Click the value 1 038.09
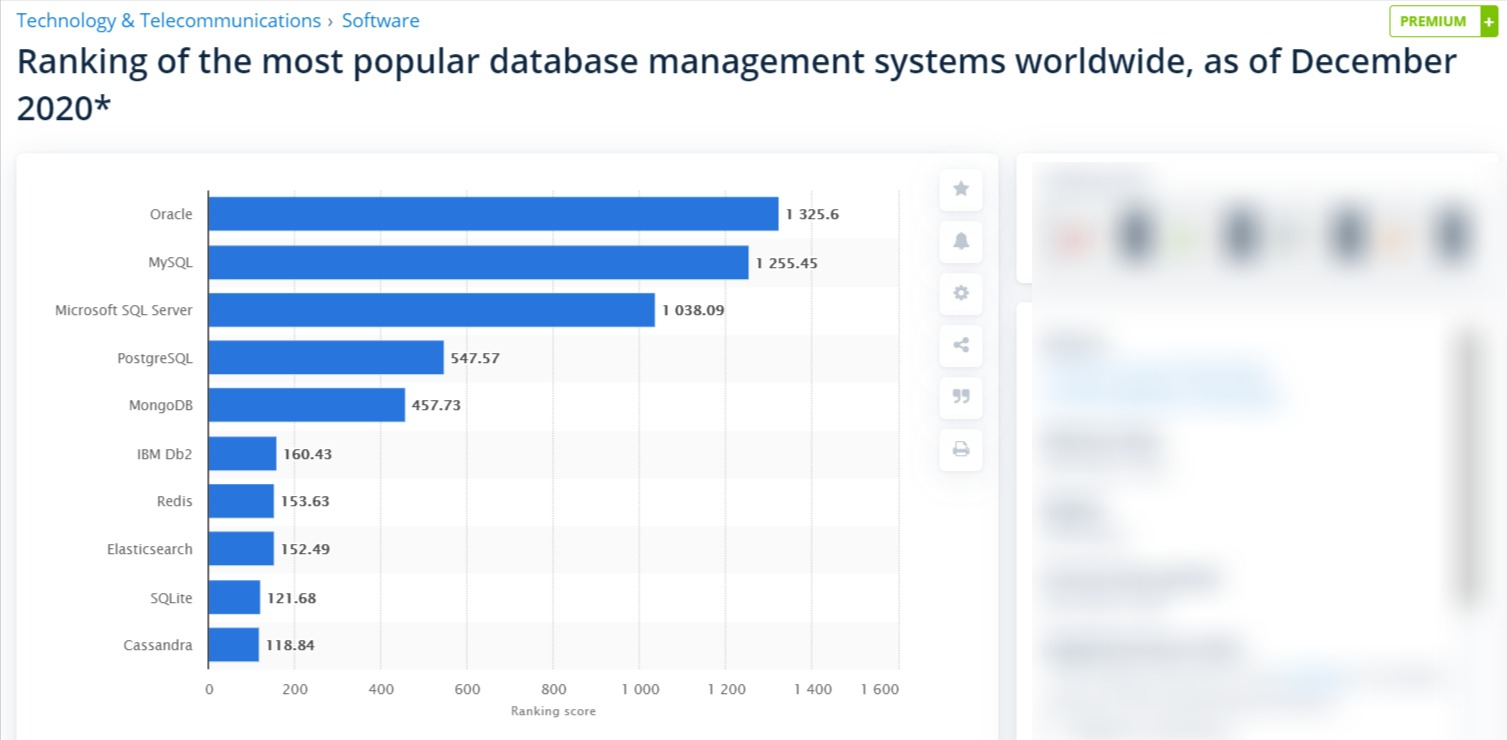Viewport: 1507px width, 740px height. click(x=693, y=310)
